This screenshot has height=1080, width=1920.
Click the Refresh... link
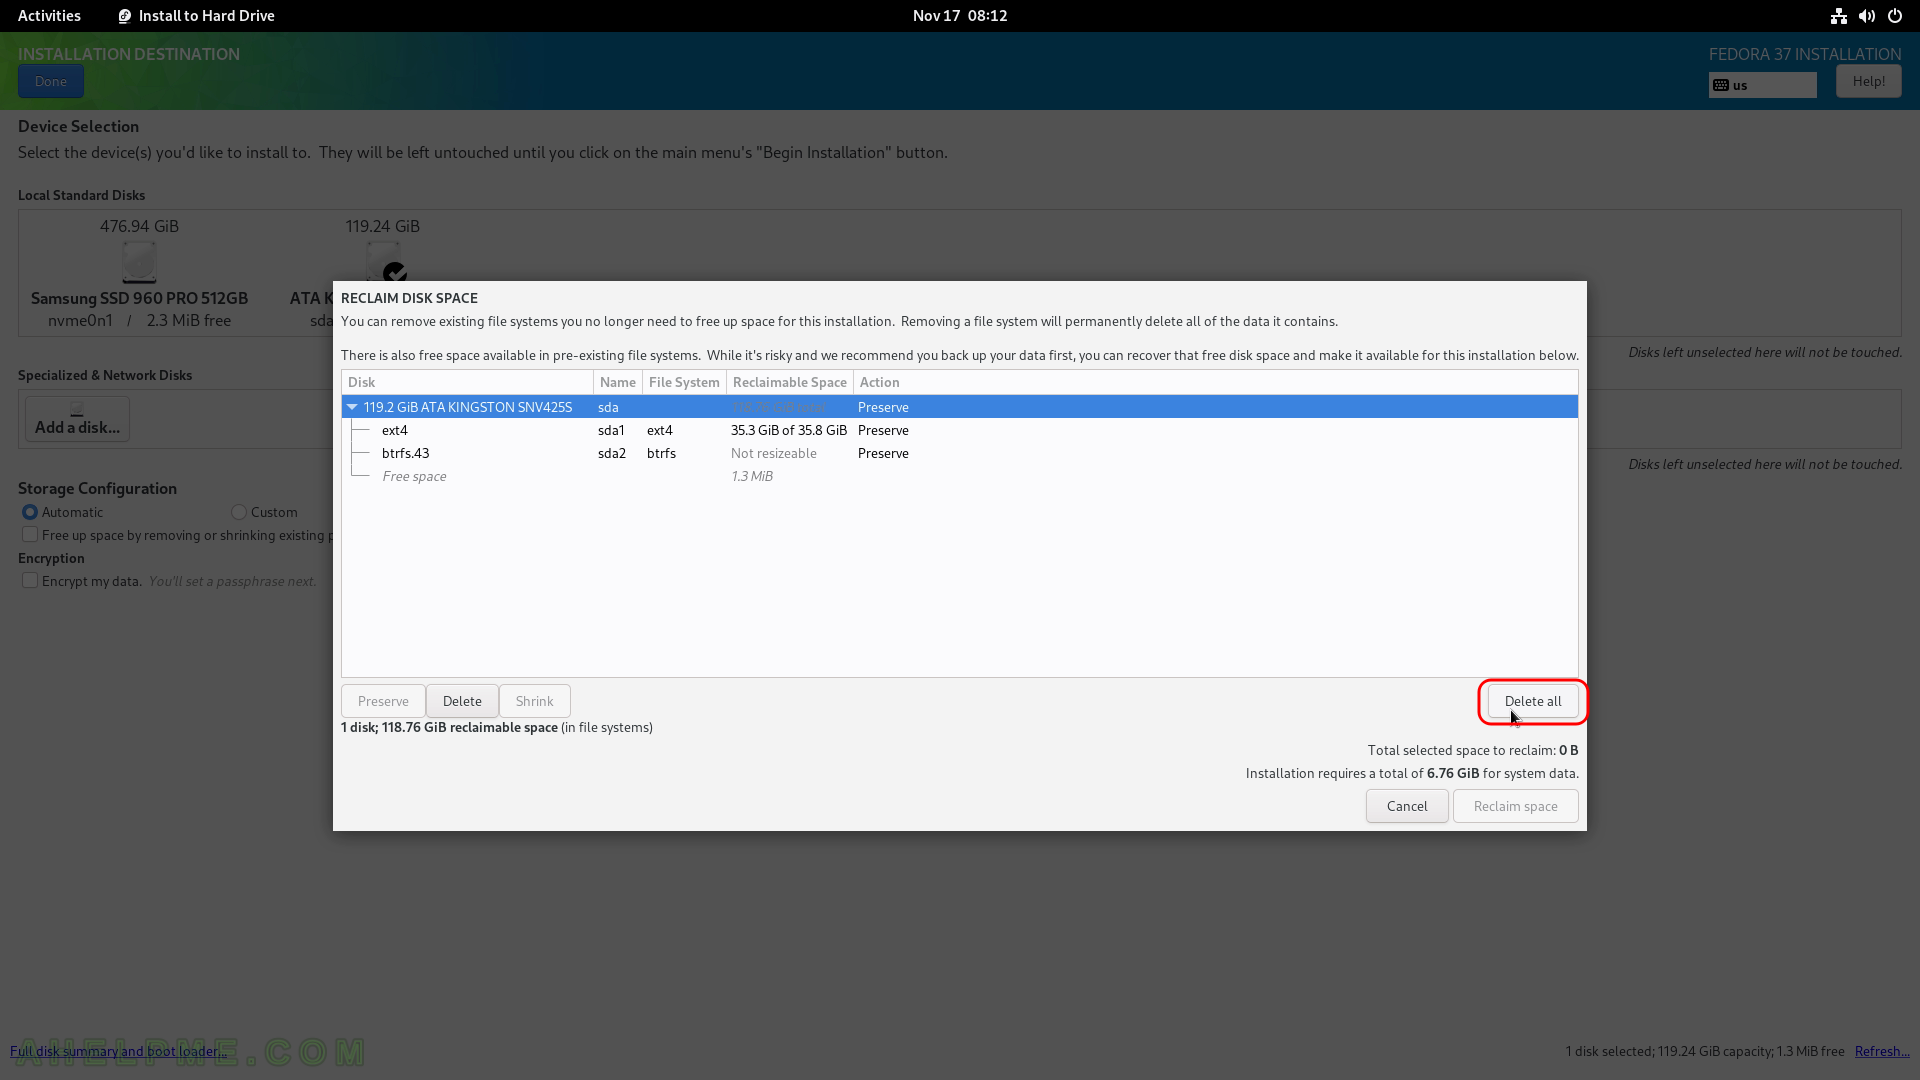pyautogui.click(x=1882, y=1051)
